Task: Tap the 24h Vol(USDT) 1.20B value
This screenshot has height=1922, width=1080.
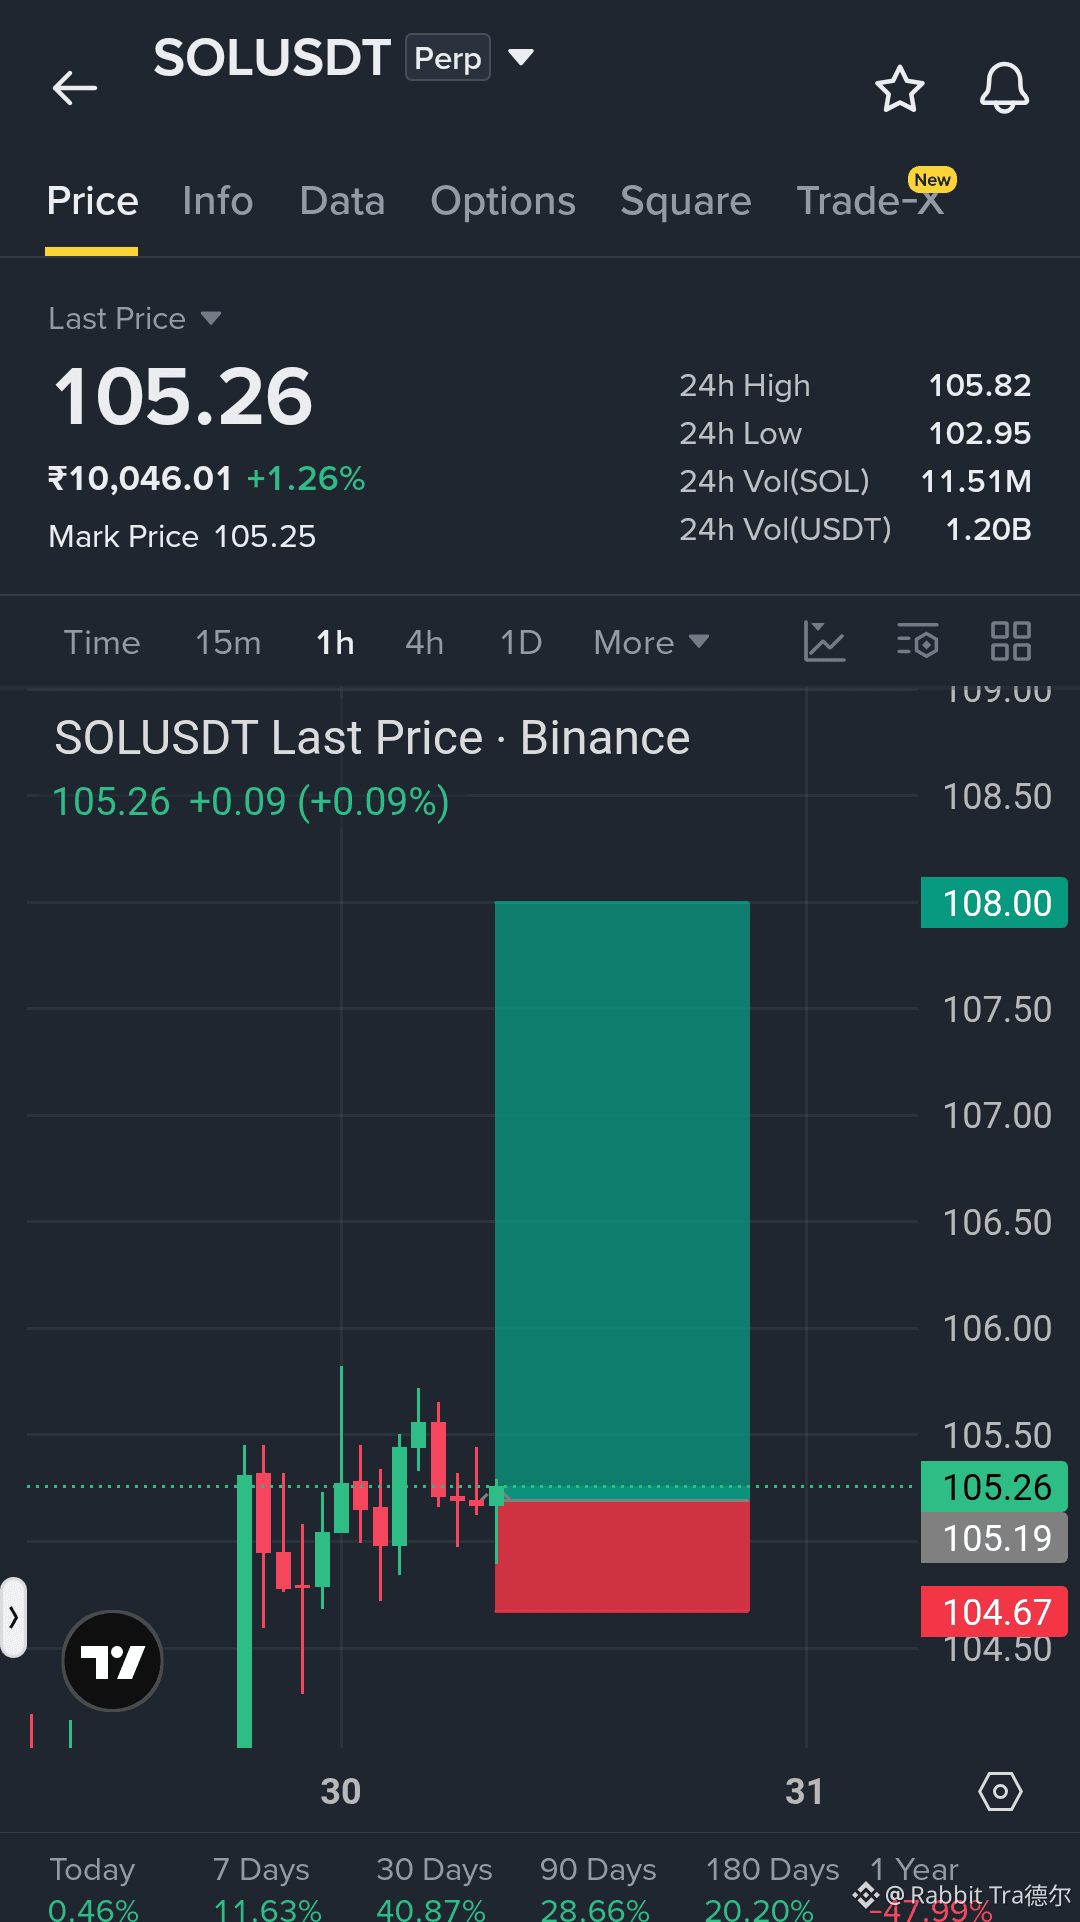Action: tap(988, 529)
